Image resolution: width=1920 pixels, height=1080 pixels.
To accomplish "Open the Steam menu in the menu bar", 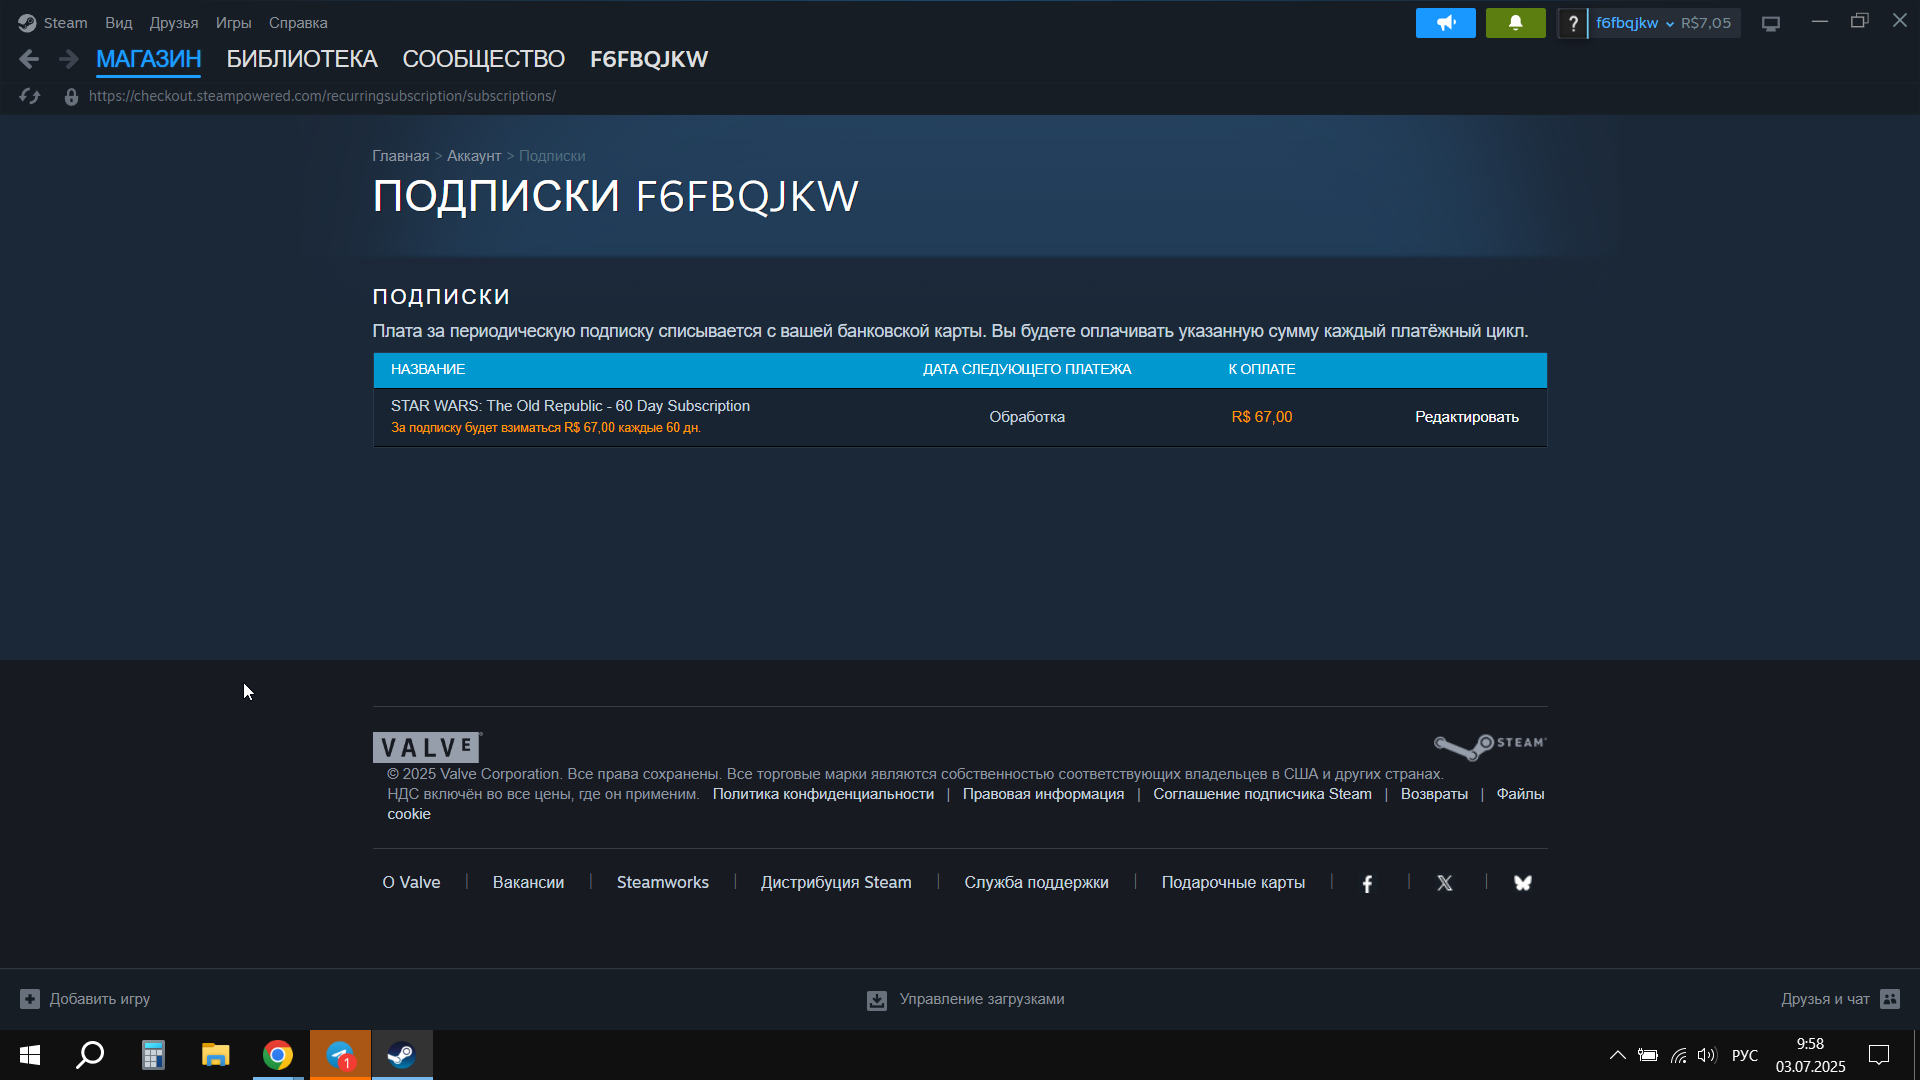I will [65, 23].
